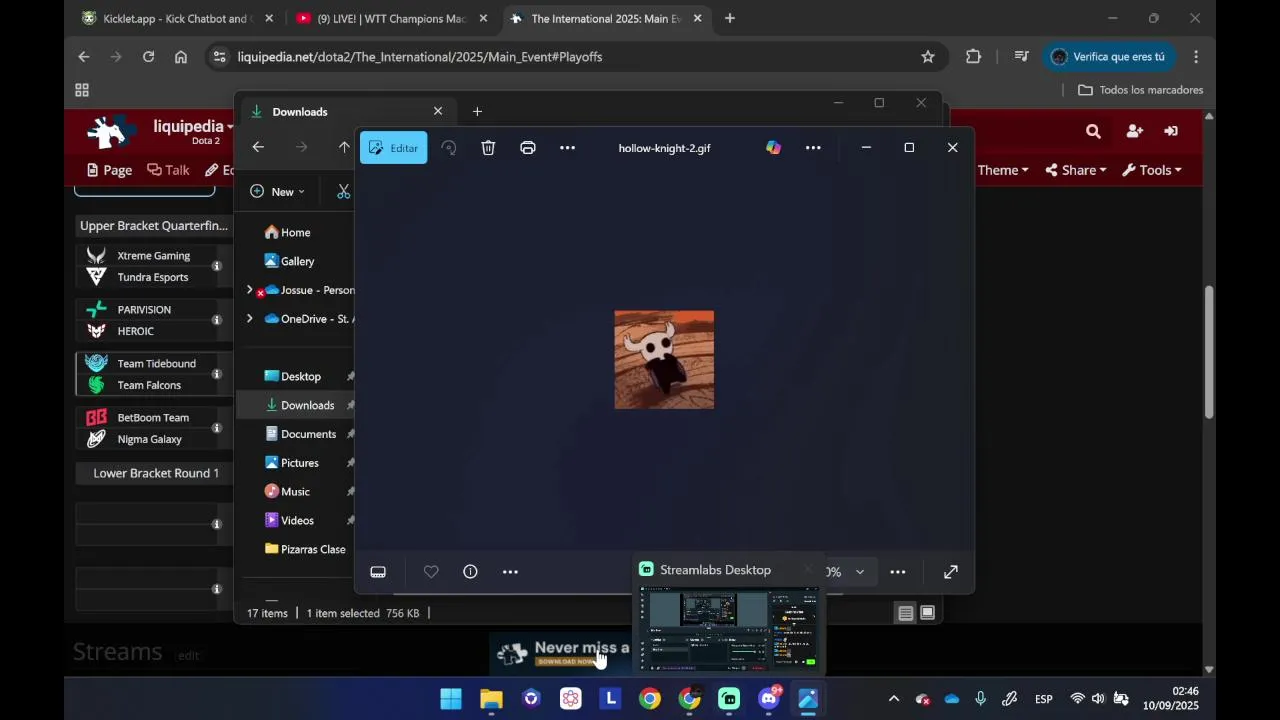Mark the image as favorite with heart icon

431,572
